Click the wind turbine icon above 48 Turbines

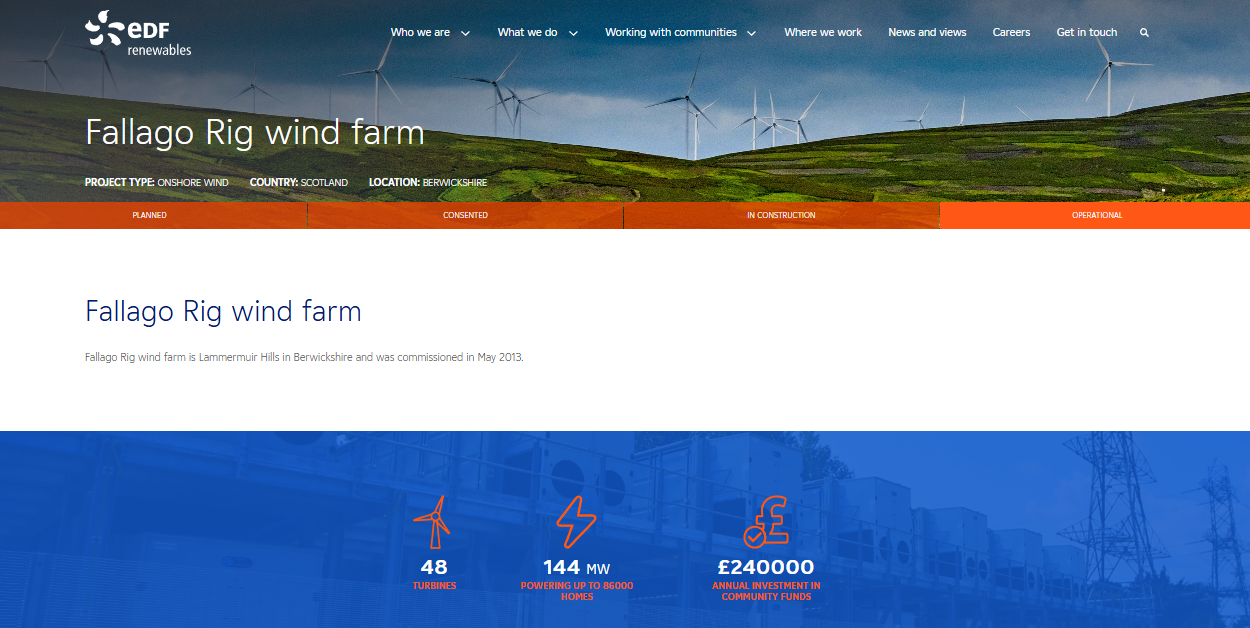click(435, 518)
